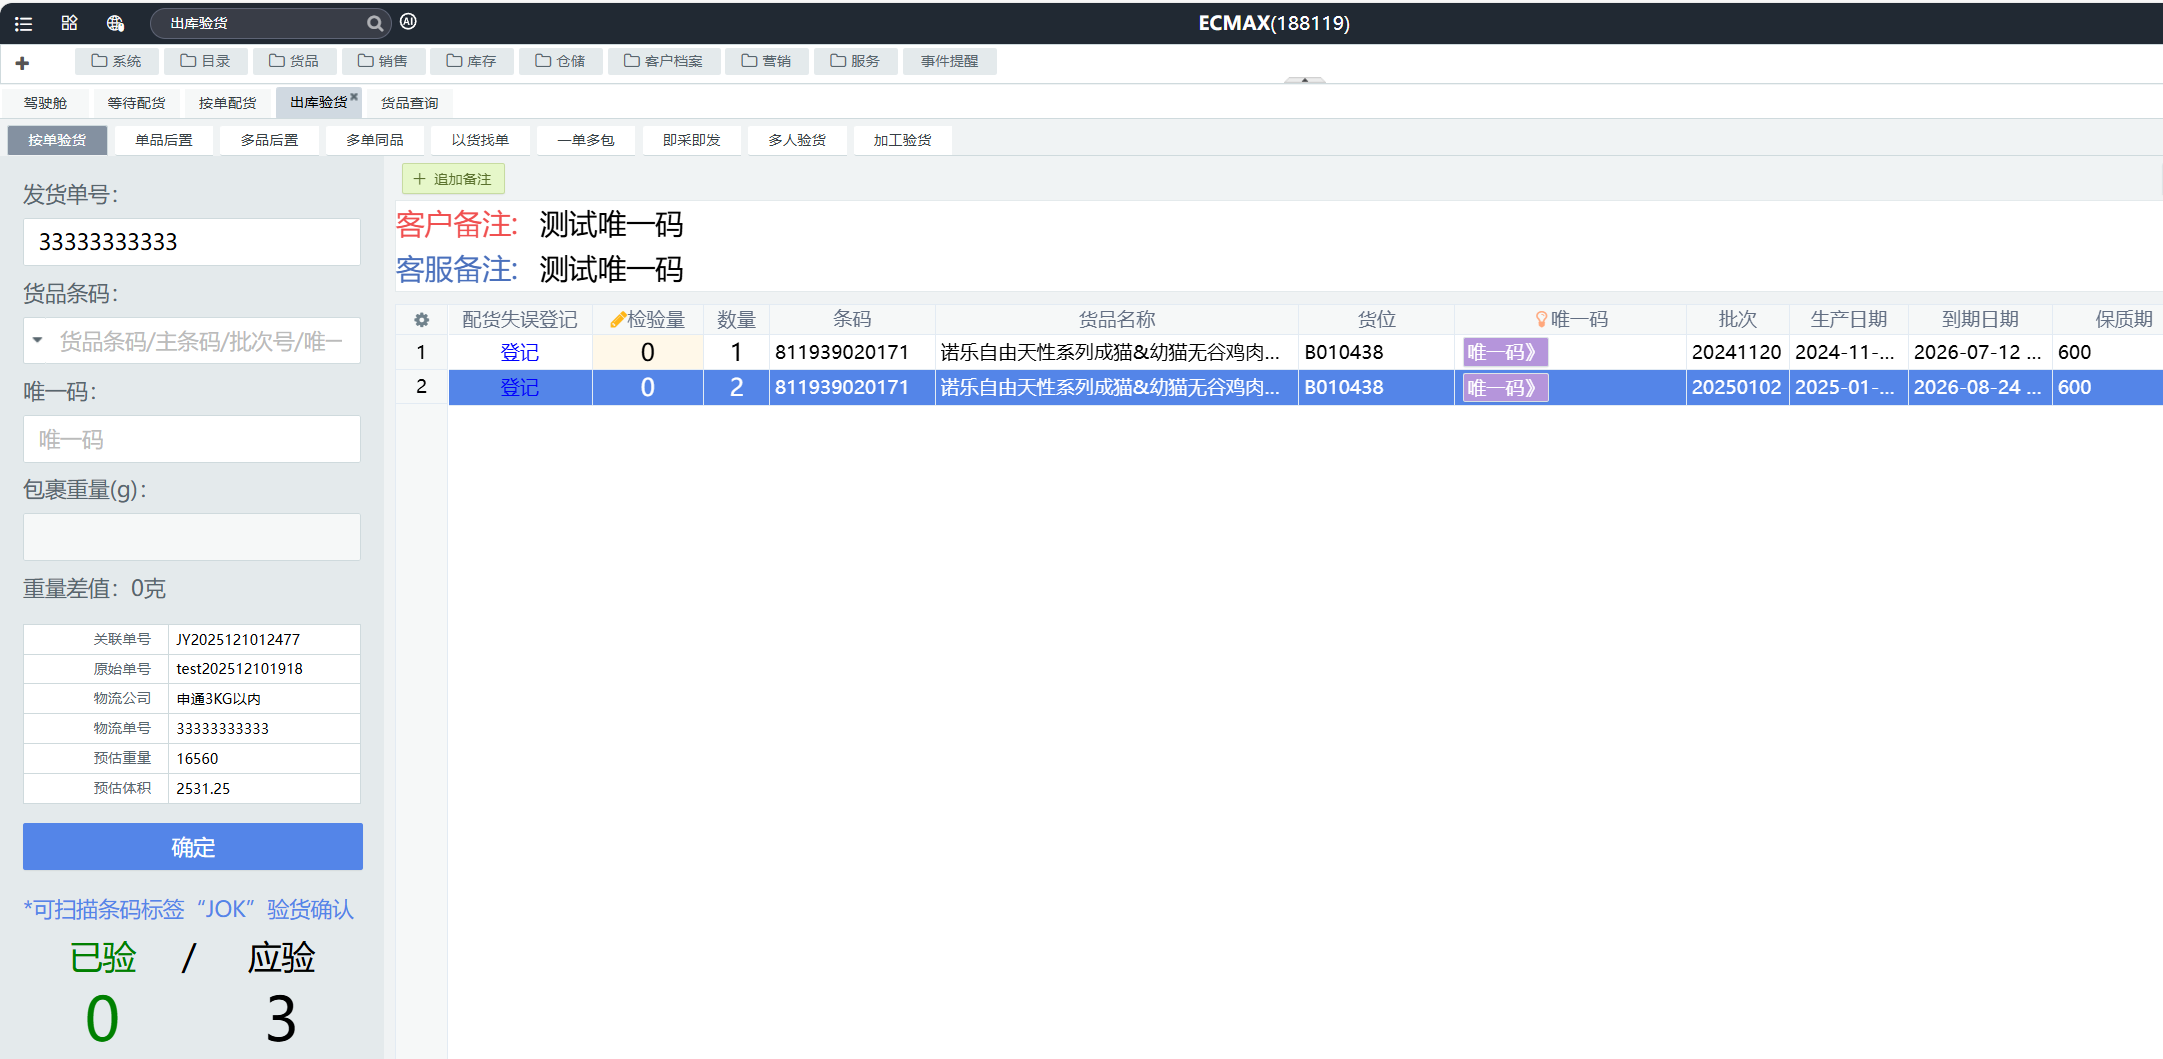Switch to the 驾驶舱 tab
2163x1059 pixels.
[x=45, y=103]
